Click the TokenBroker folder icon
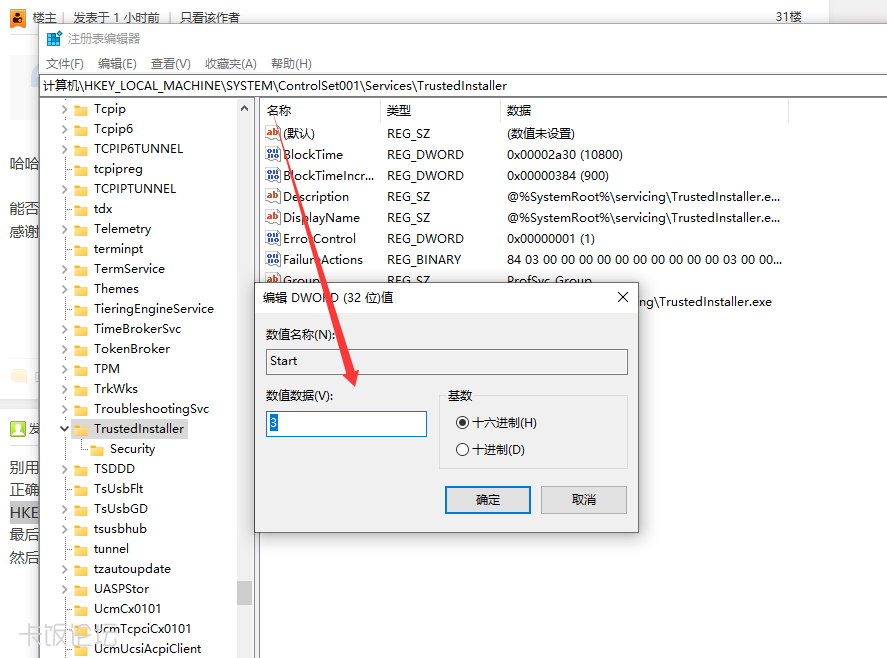This screenshot has height=658, width=887. (x=81, y=350)
